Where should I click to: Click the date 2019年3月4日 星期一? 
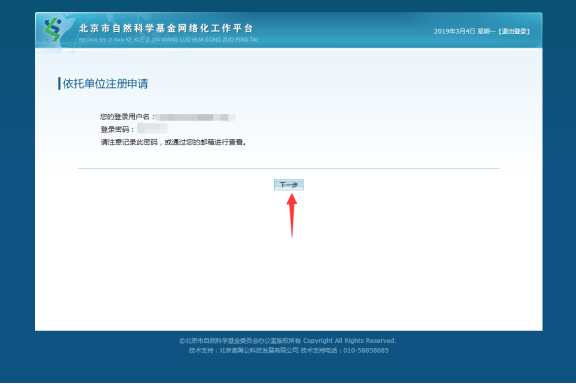(x=465, y=32)
